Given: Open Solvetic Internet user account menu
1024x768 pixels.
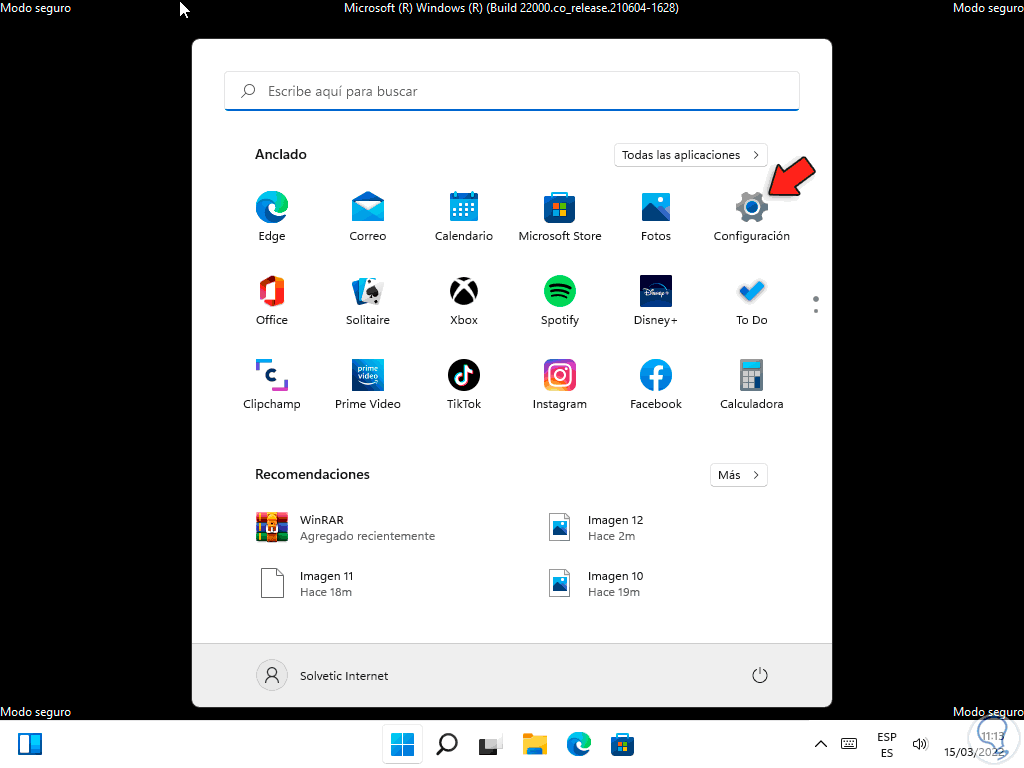Looking at the screenshot, I should point(323,675).
